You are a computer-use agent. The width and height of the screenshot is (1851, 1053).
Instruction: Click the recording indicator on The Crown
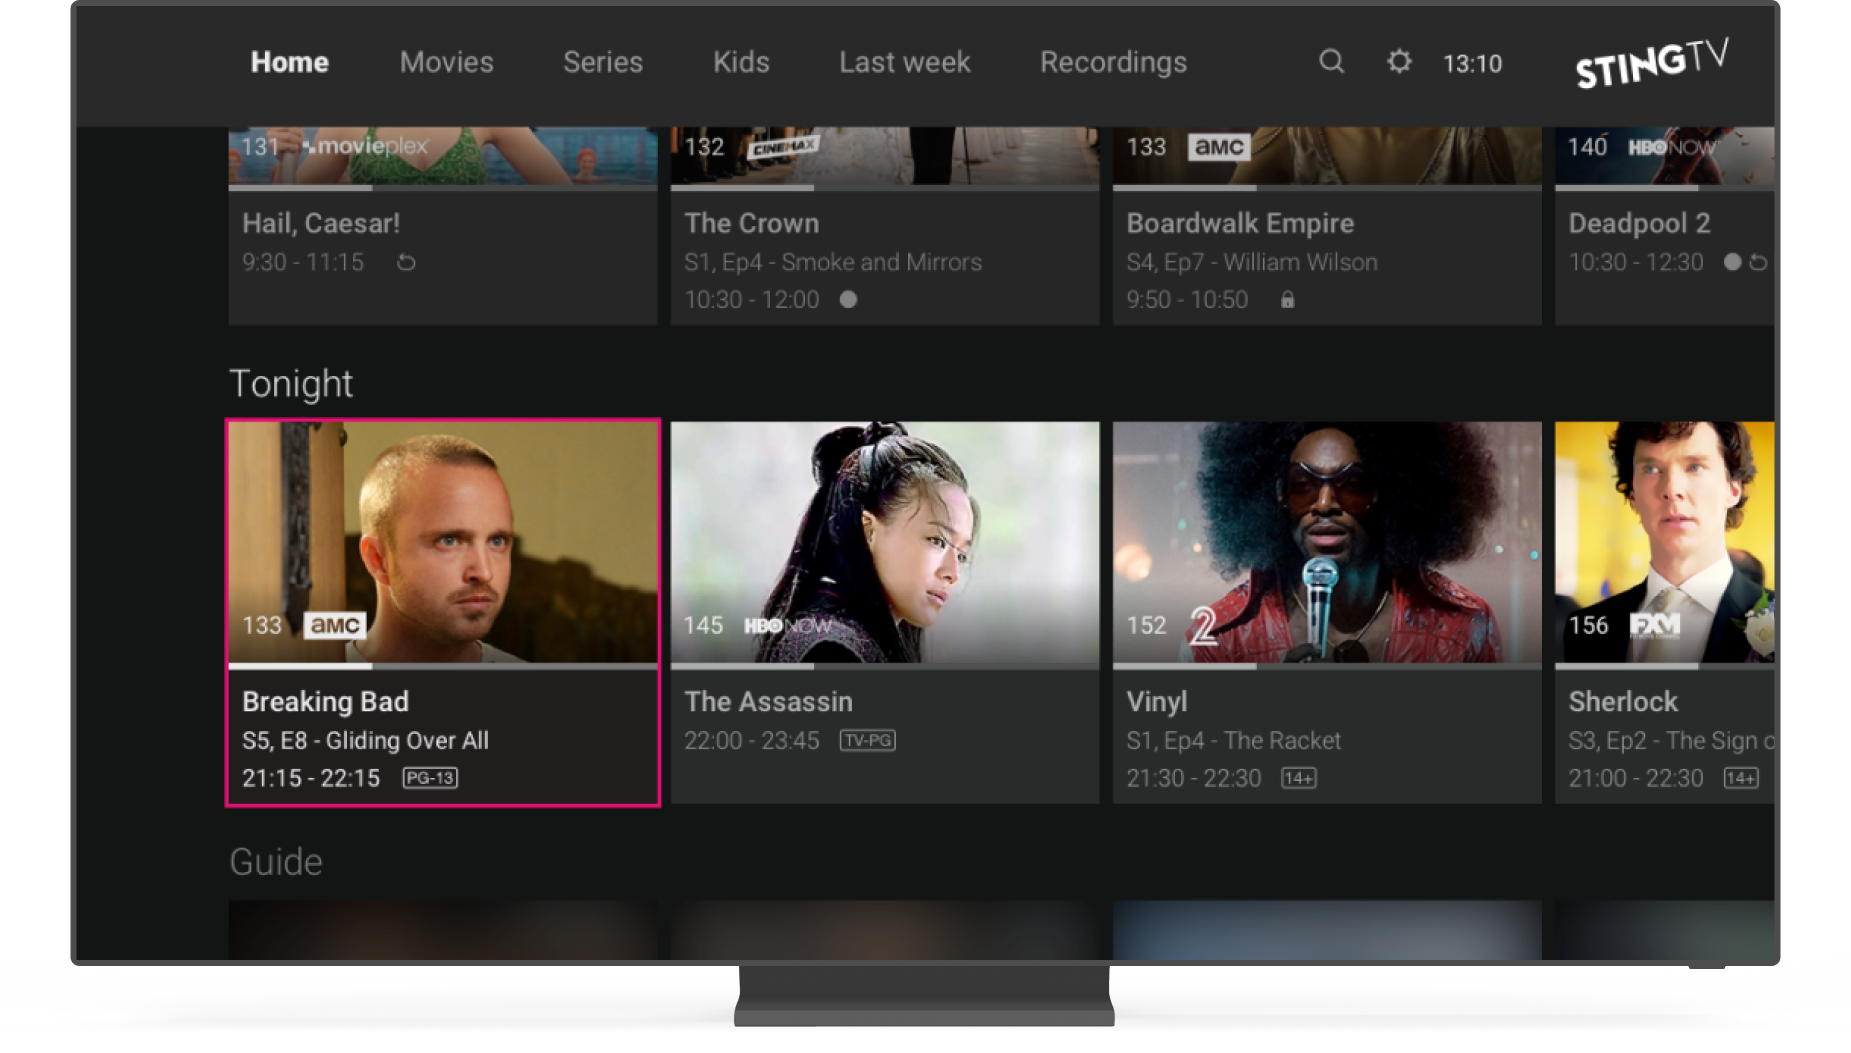click(848, 299)
